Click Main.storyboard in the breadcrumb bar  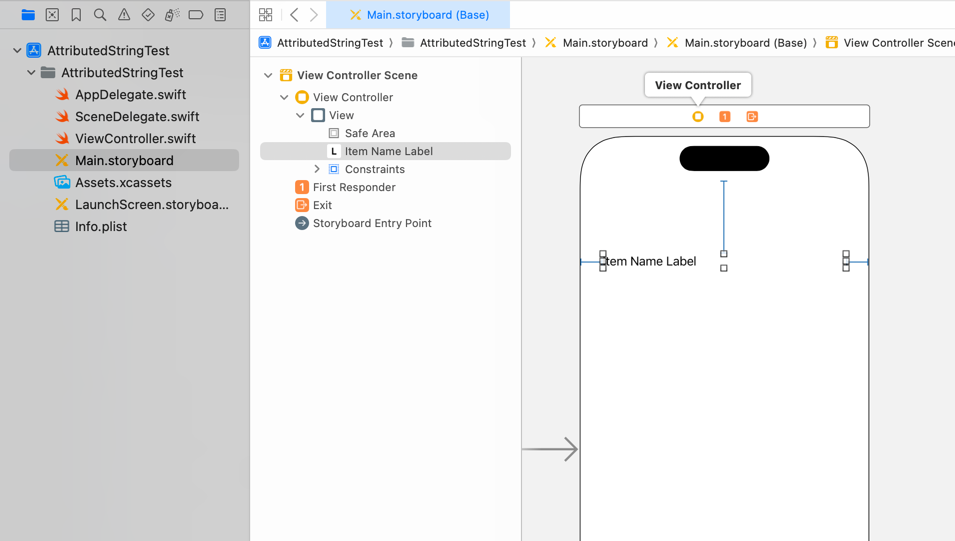(x=604, y=43)
